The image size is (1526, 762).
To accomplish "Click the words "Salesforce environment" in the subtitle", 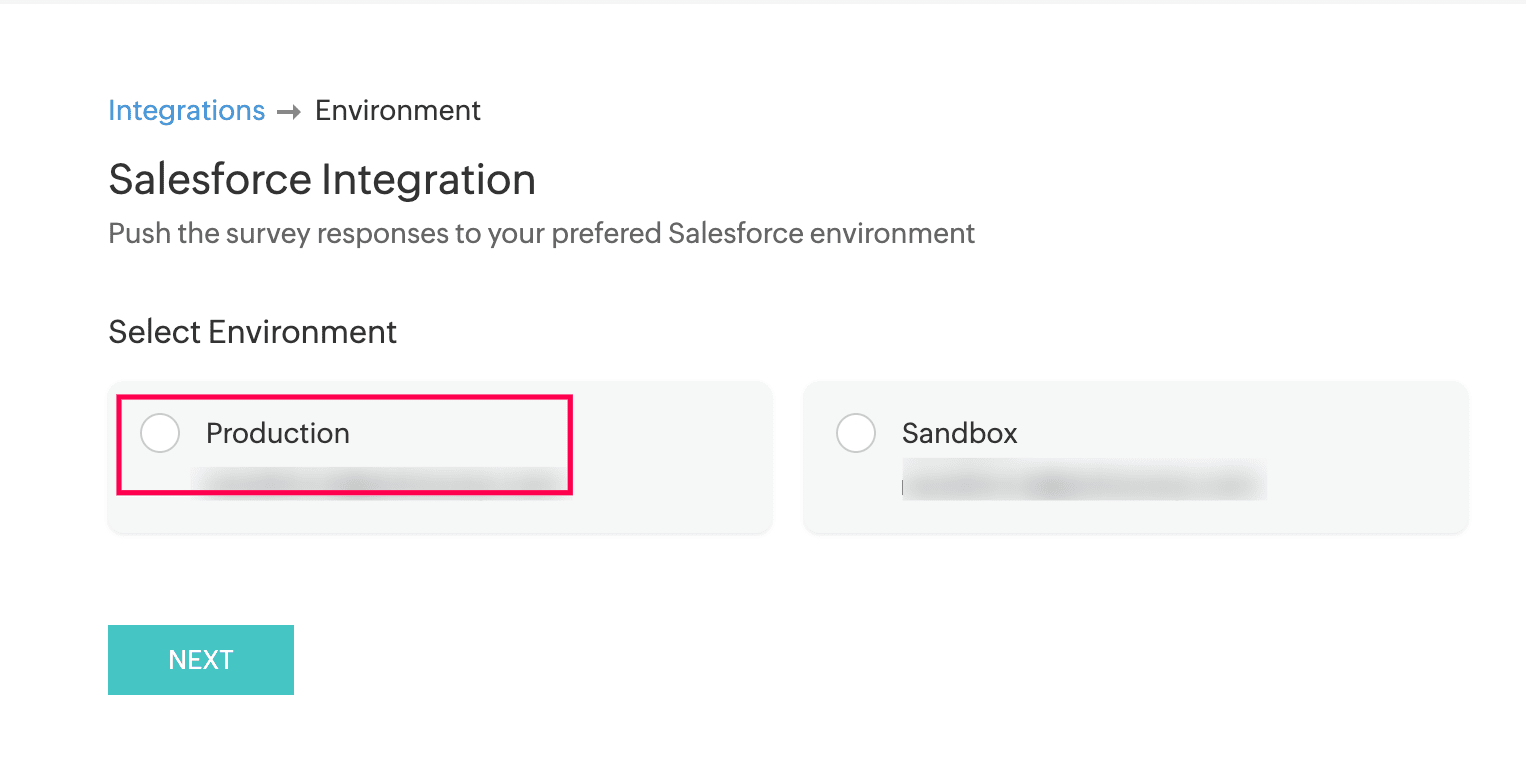I will tap(821, 234).
